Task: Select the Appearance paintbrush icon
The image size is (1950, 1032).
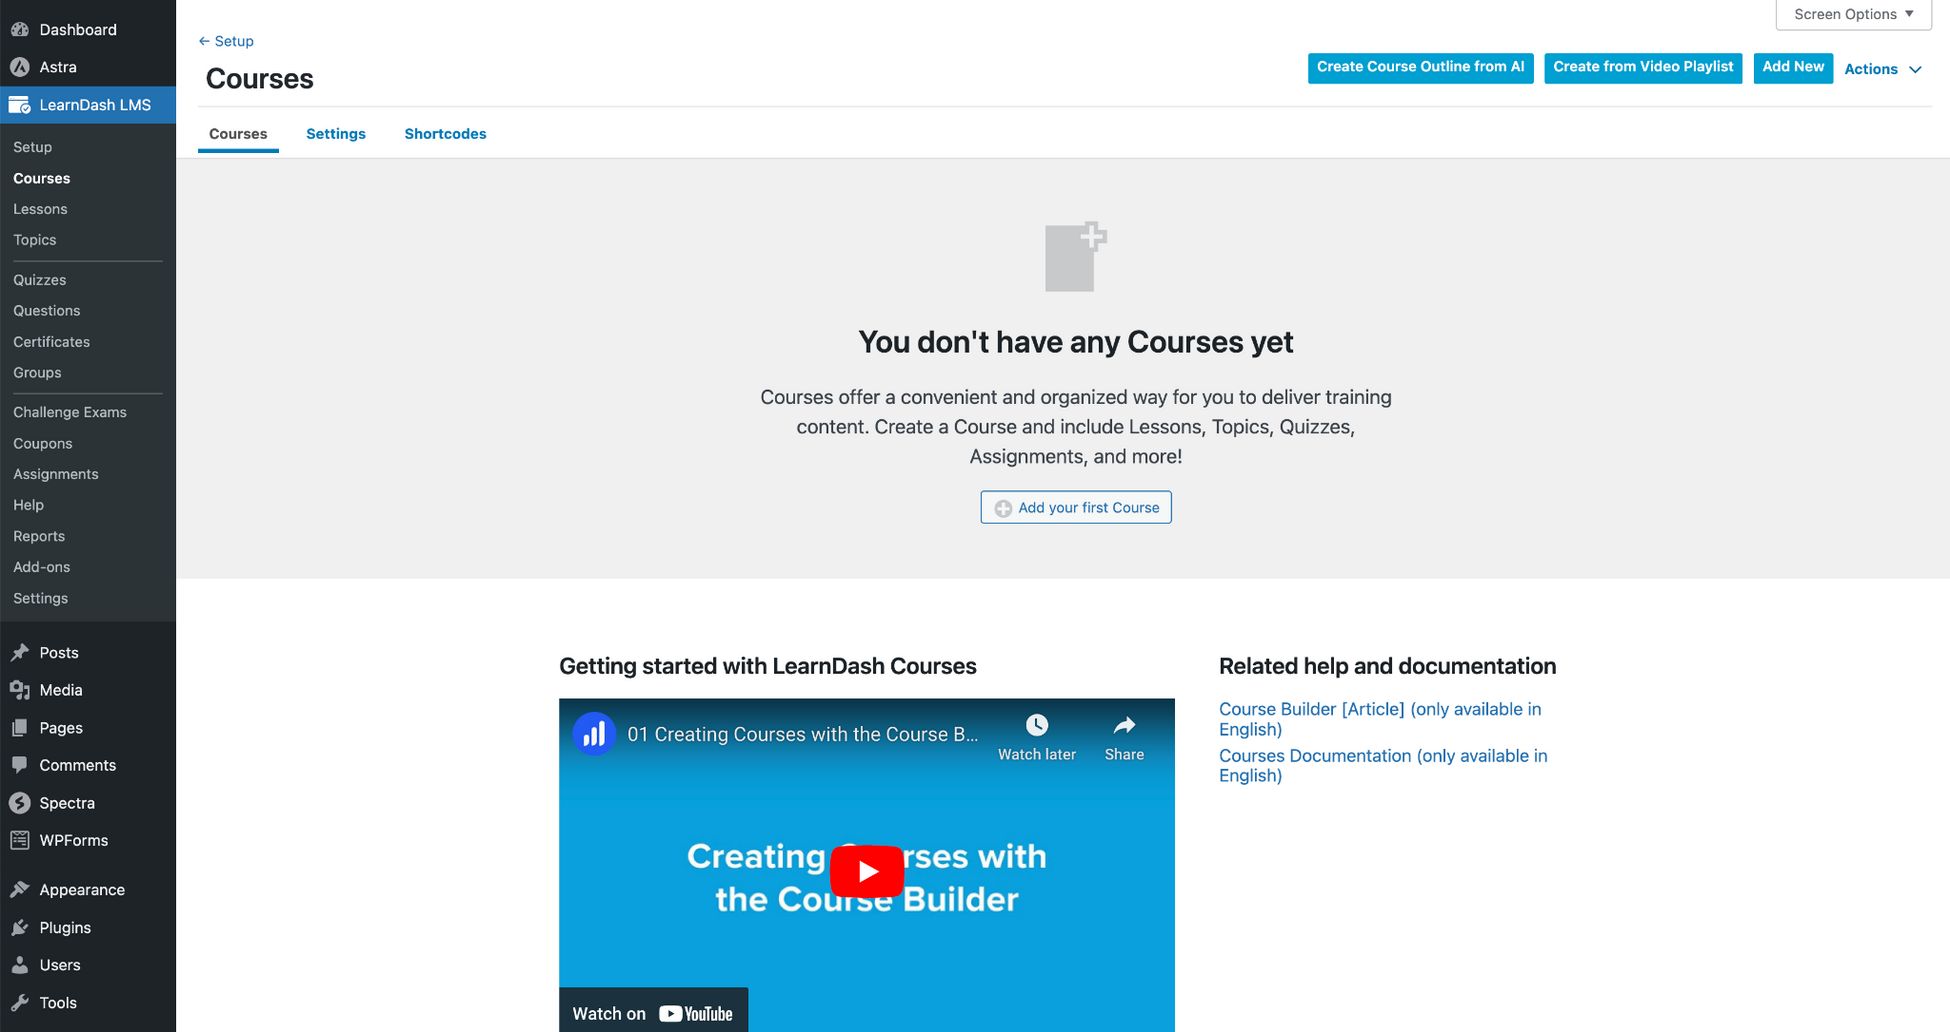Action: (x=21, y=889)
